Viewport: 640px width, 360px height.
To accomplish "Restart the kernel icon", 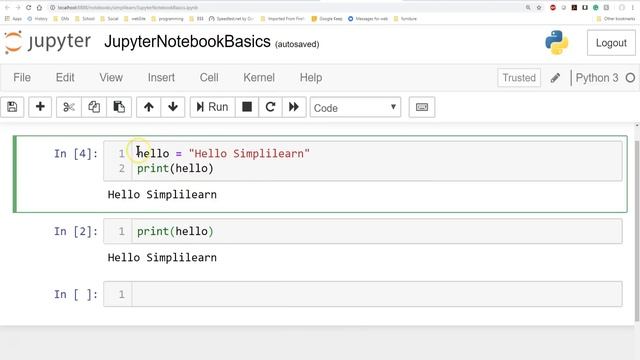I will 270,107.
